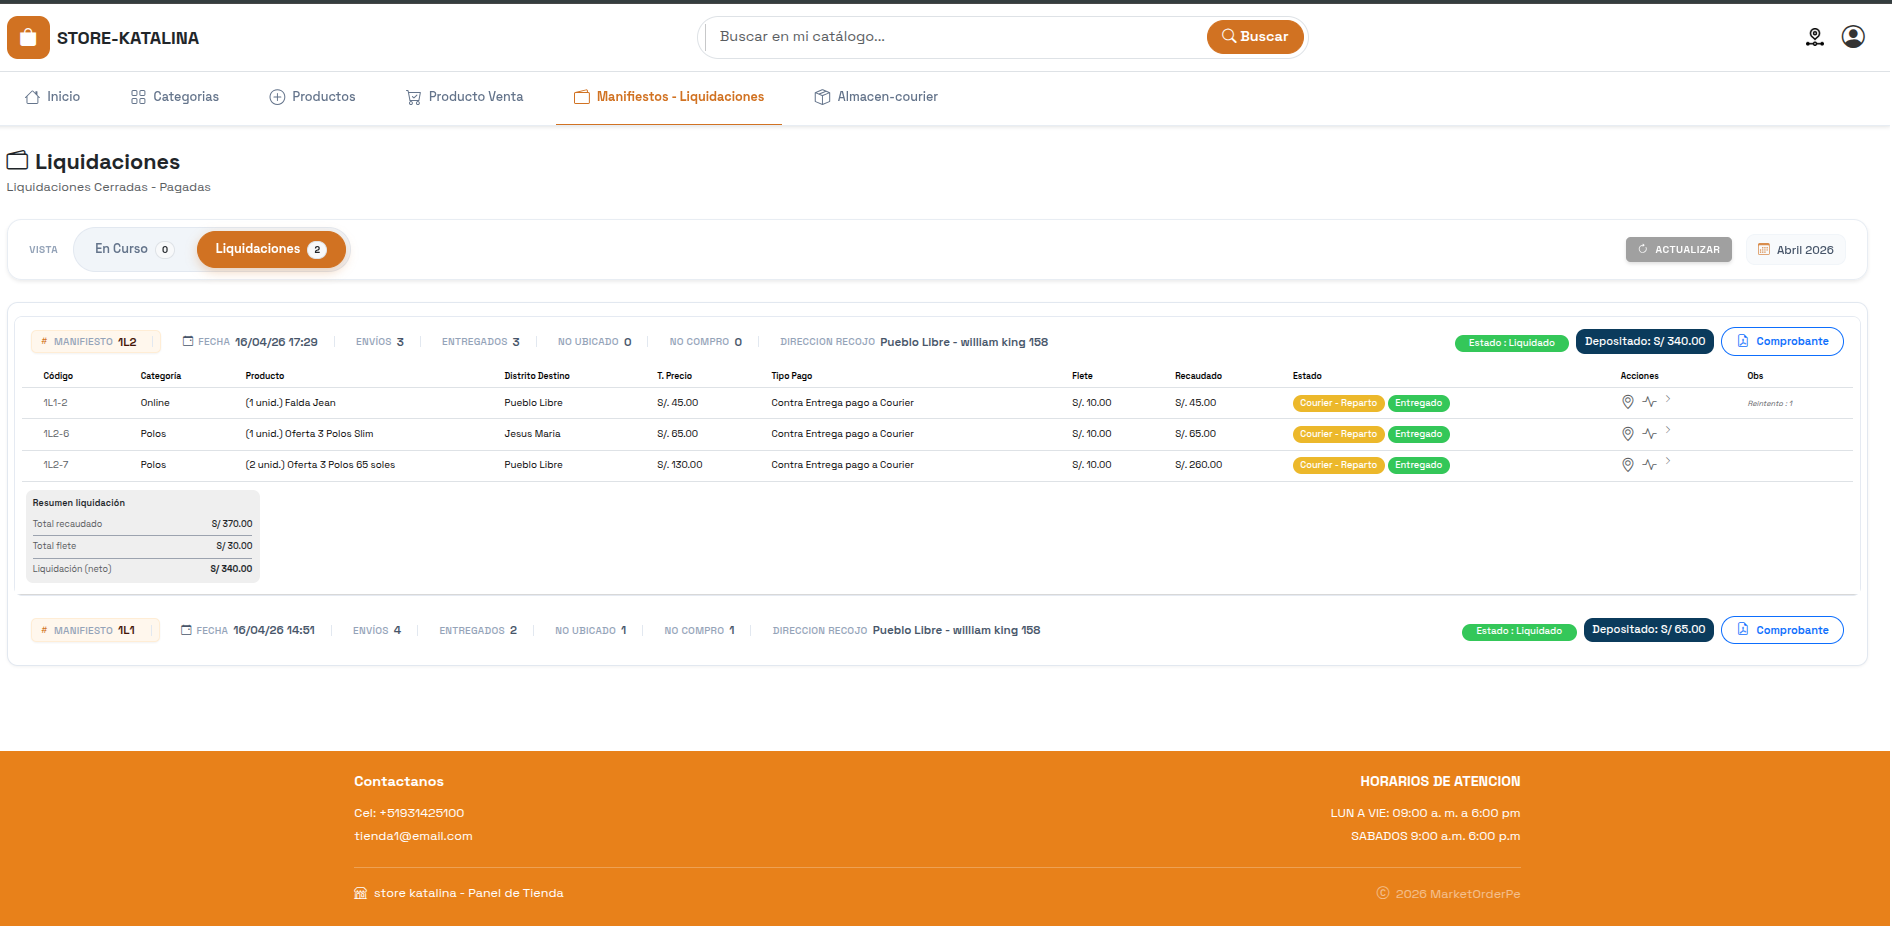Viewport: 1892px width, 926px height.
Task: Open the tracking activity icon for order 1L2-6
Action: [1650, 433]
